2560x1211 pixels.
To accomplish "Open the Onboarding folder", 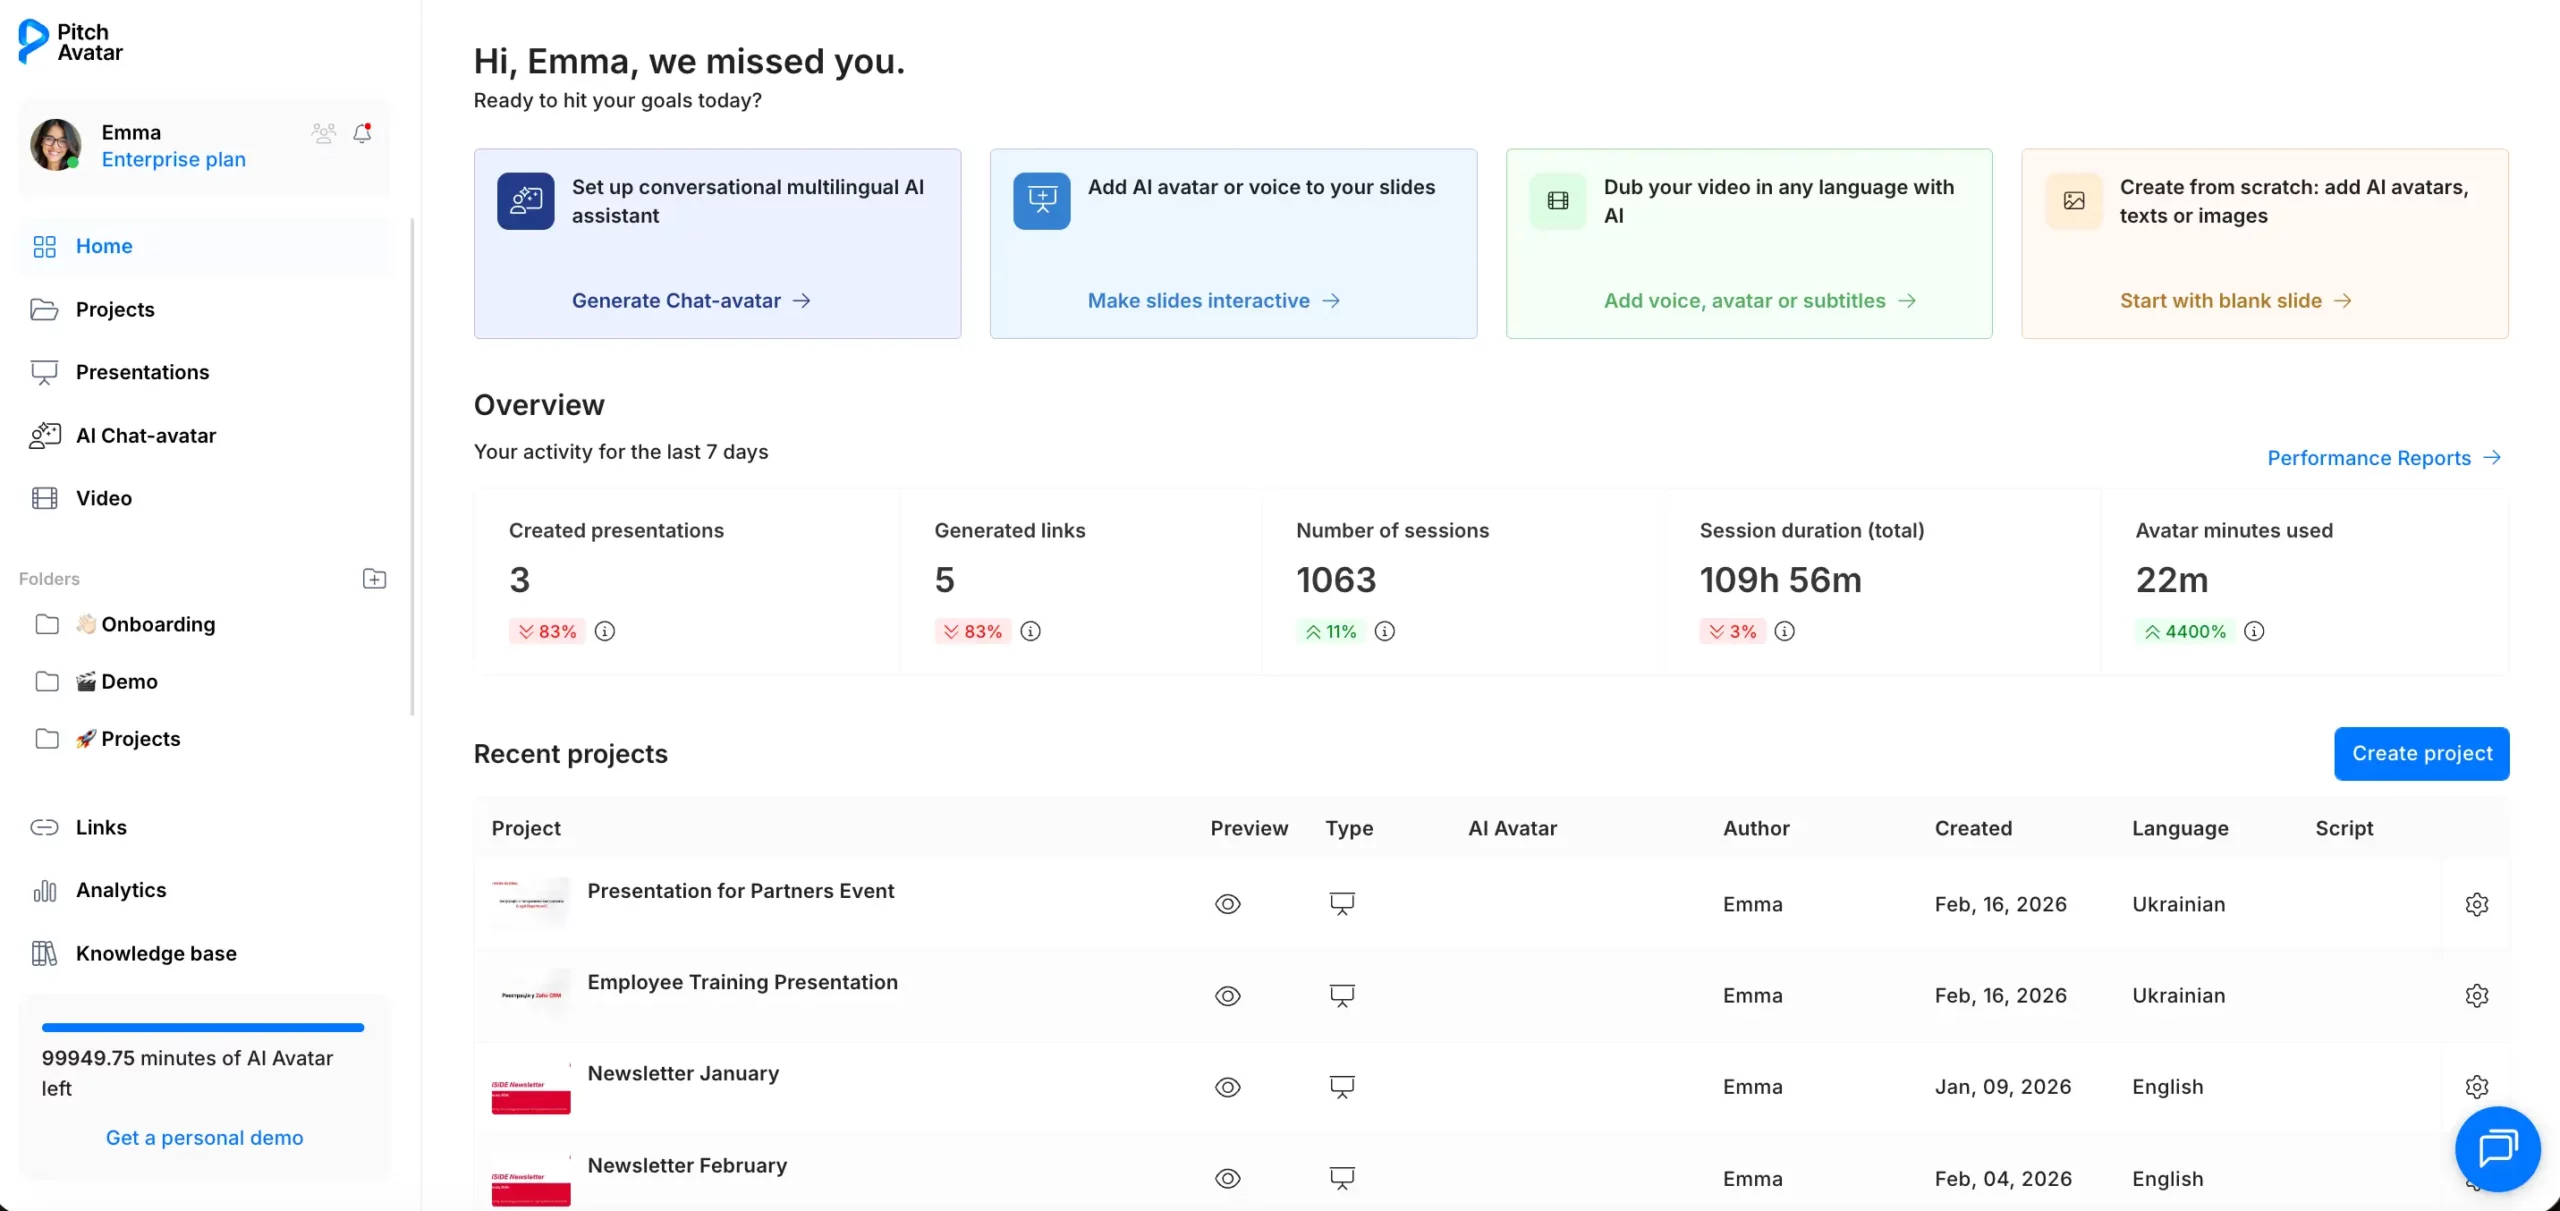I will 125,624.
